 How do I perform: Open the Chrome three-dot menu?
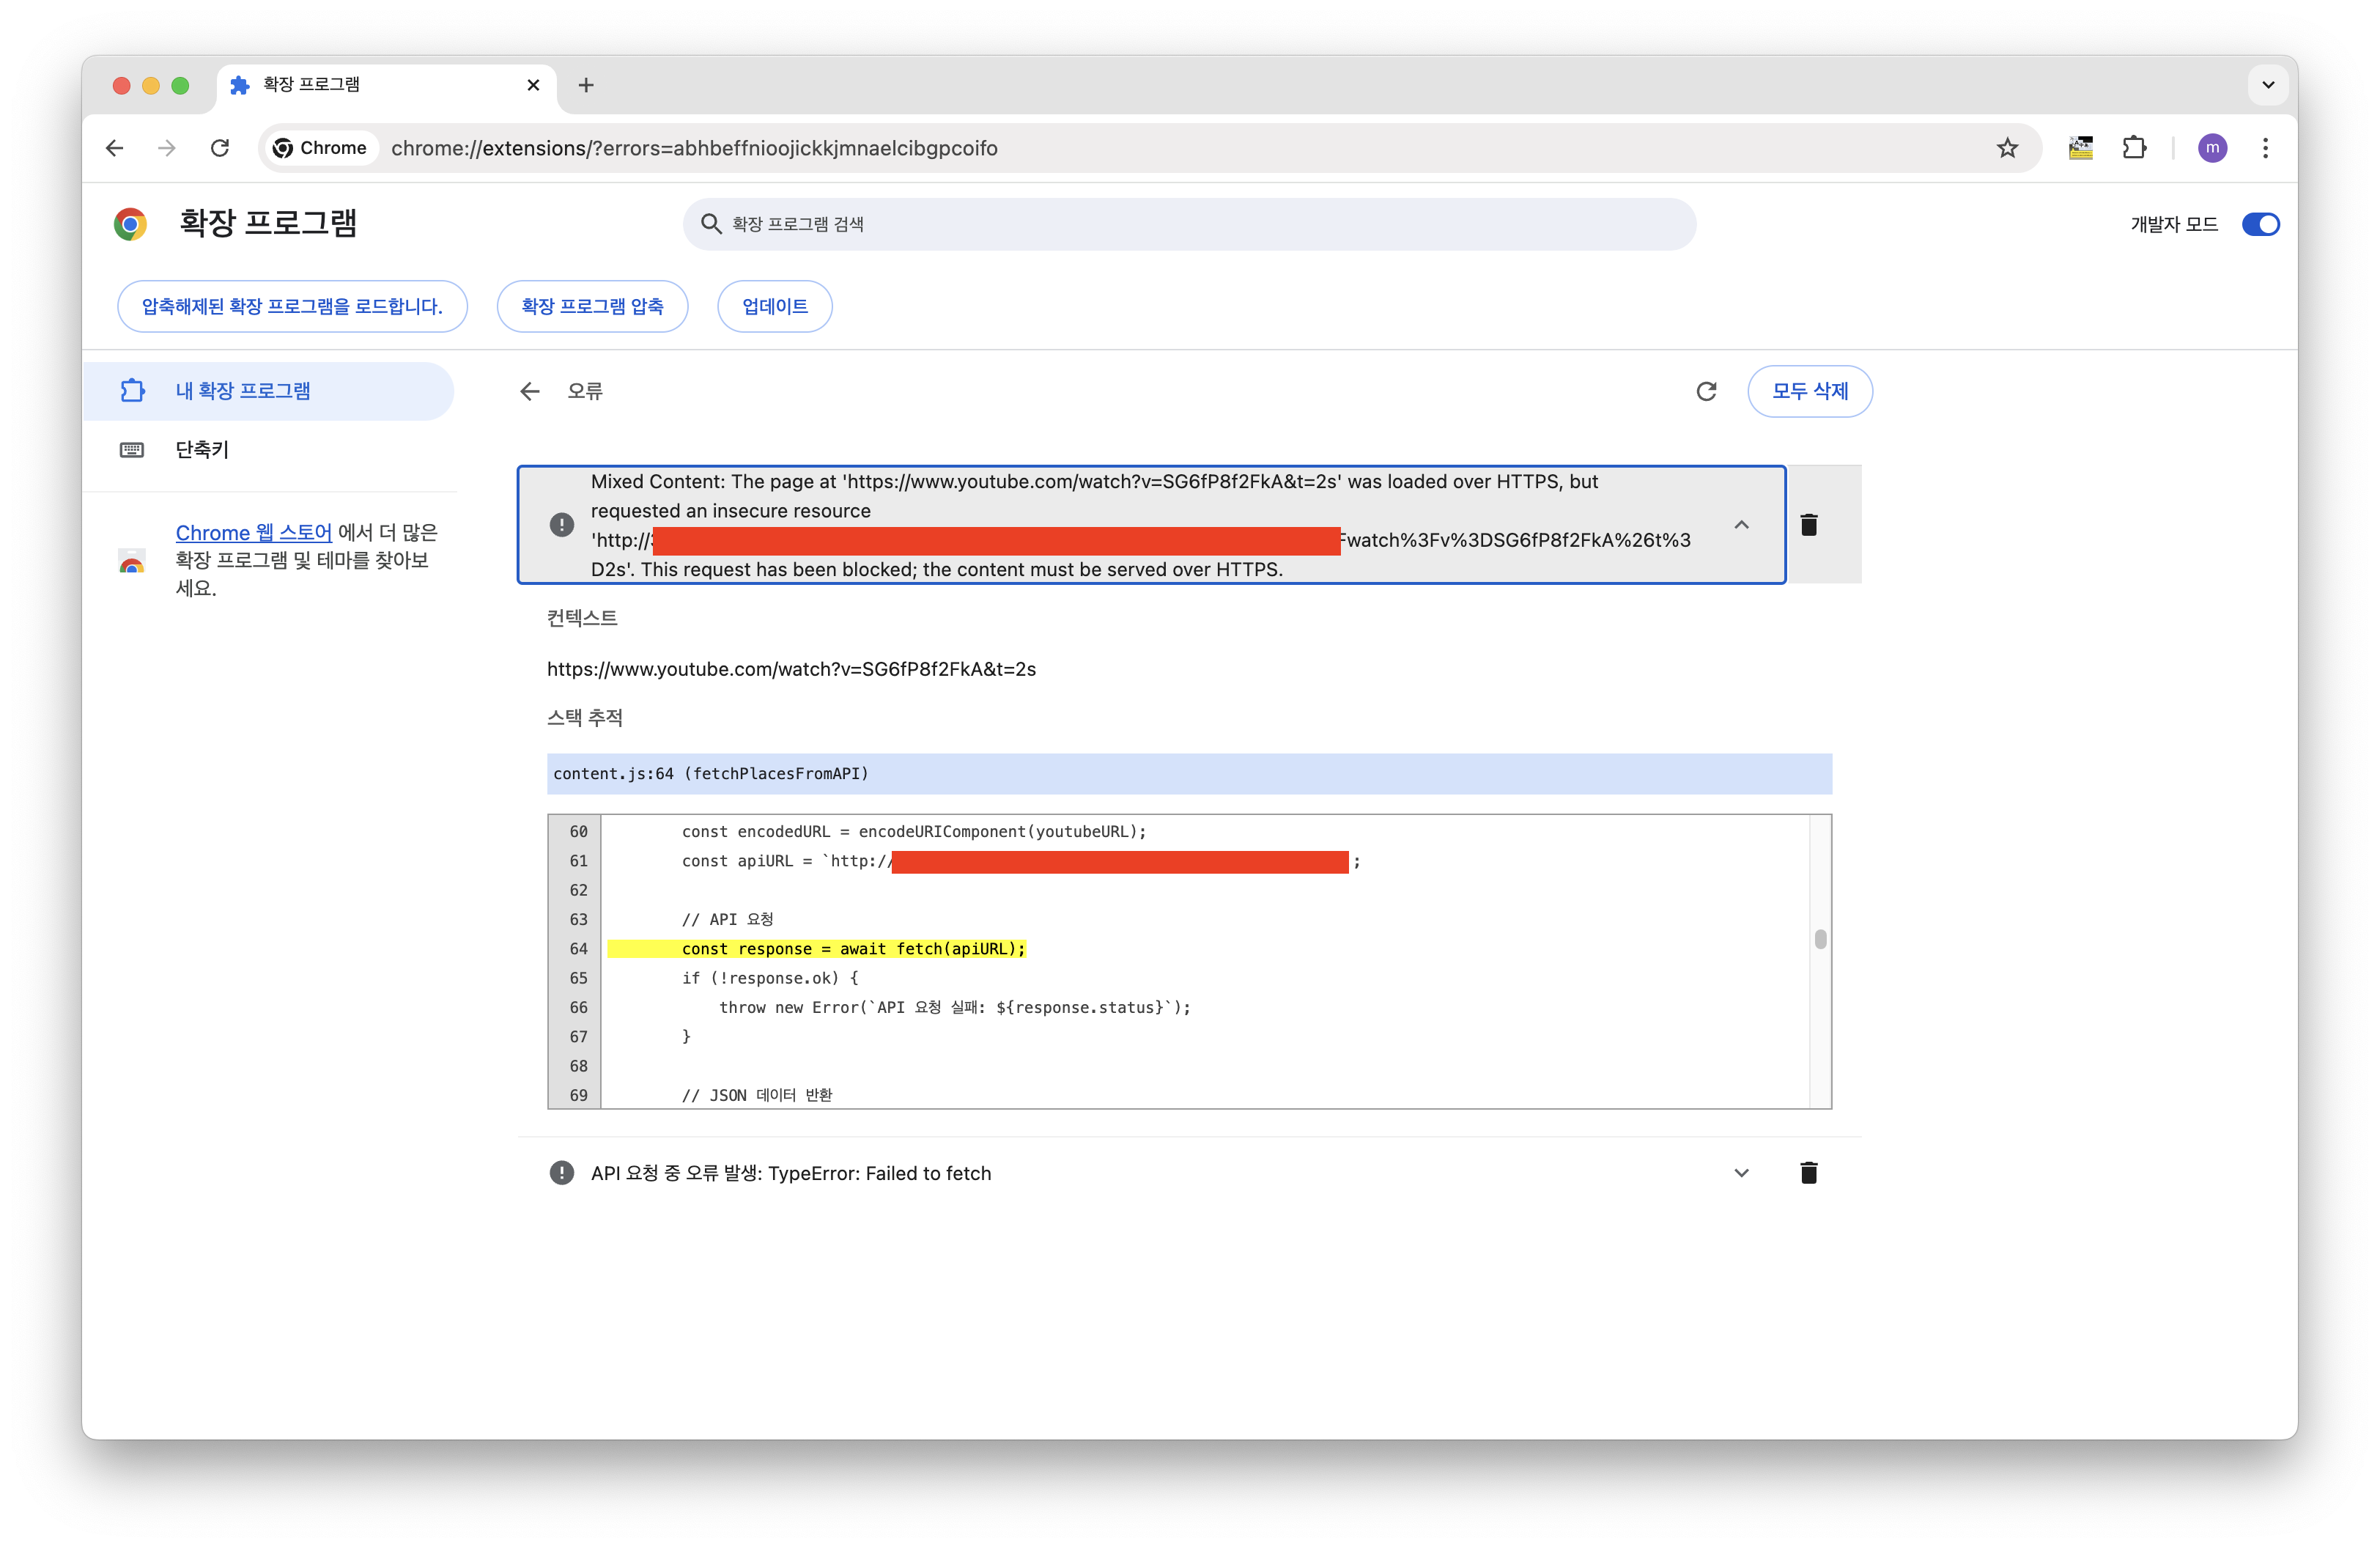(2265, 148)
